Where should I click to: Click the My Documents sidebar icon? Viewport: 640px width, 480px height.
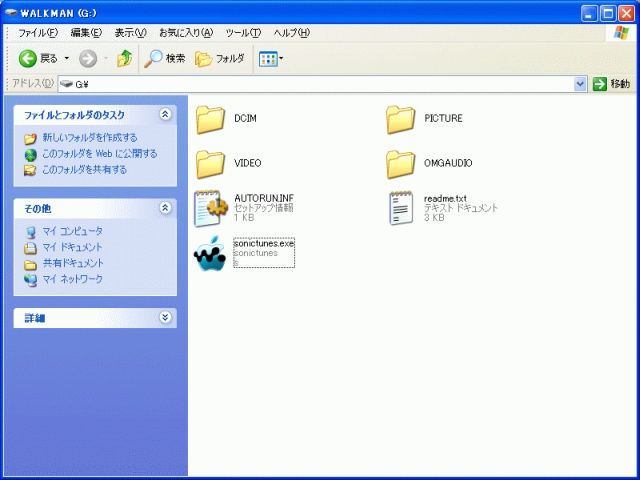coord(31,248)
